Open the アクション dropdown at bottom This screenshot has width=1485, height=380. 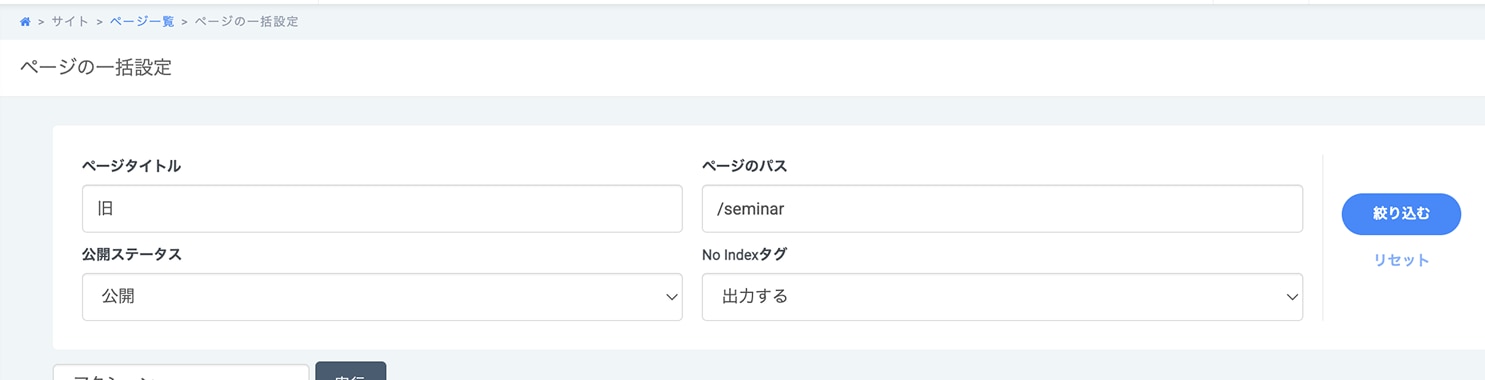click(181, 373)
